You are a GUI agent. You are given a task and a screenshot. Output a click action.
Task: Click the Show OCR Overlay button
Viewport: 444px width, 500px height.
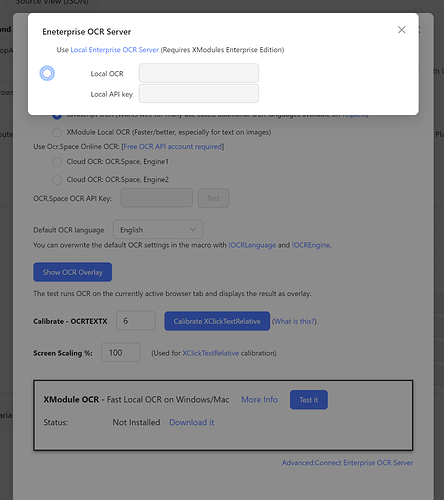pos(73,272)
